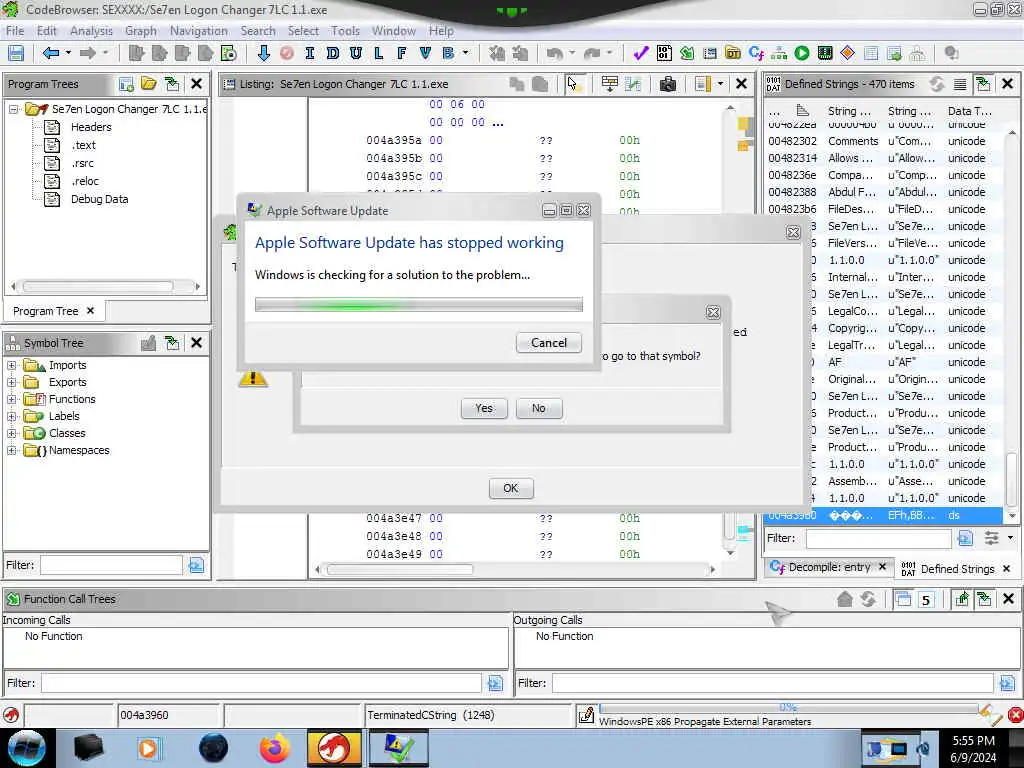Viewport: 1024px width, 768px height.
Task: Click the refresh icon in Defined Strings header
Action: tap(937, 84)
